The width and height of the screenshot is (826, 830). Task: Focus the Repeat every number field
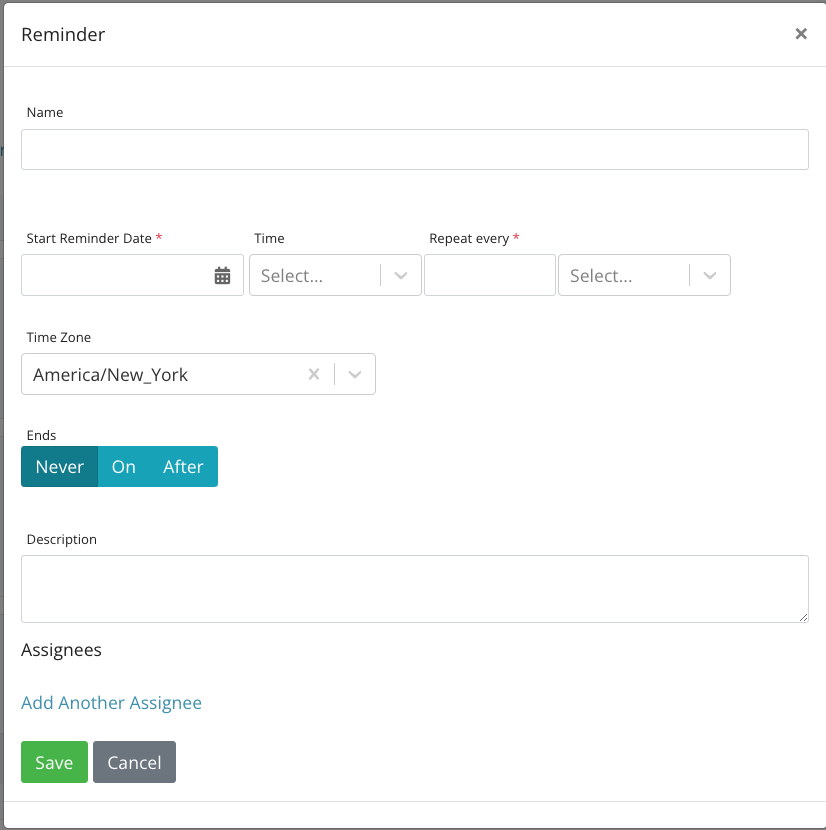click(x=489, y=276)
